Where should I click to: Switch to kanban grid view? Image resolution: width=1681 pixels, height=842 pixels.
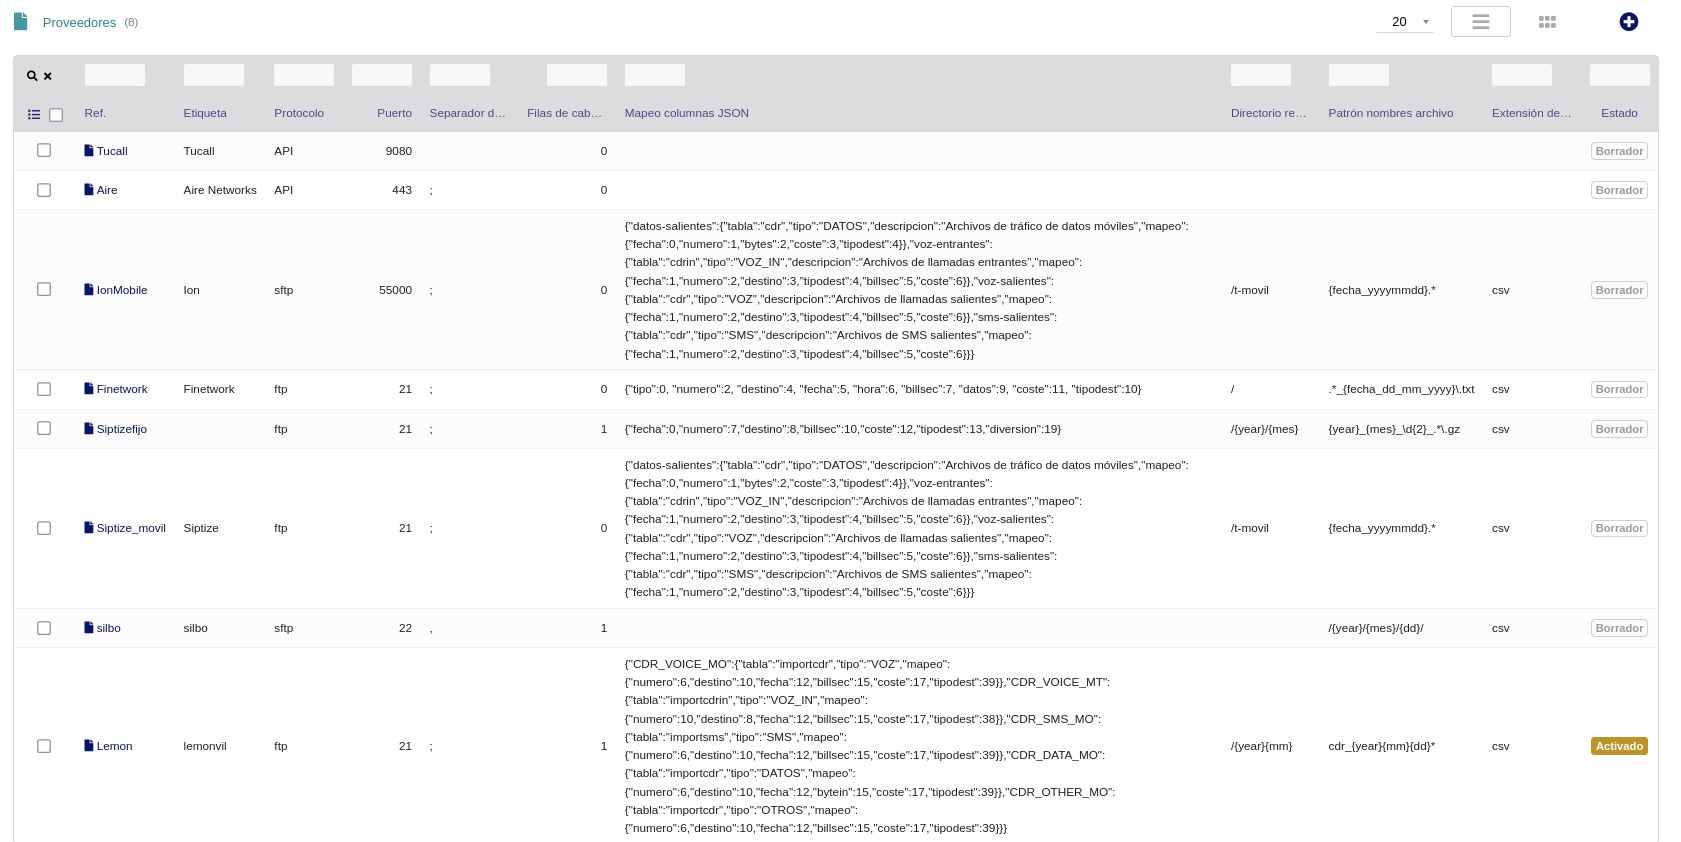(x=1547, y=22)
